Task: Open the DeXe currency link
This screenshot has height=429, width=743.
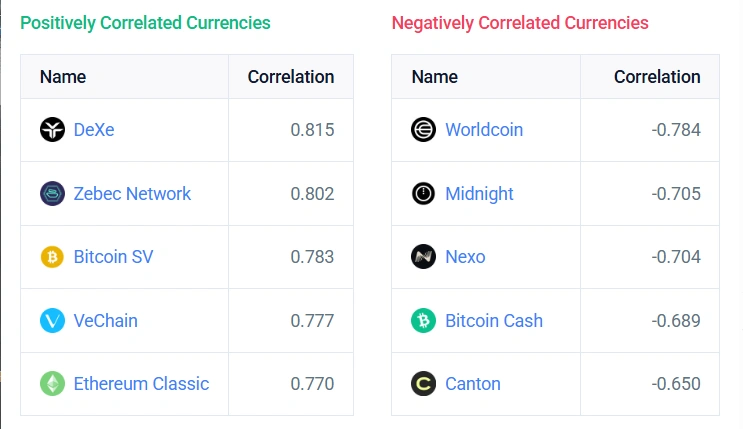Action: point(94,130)
